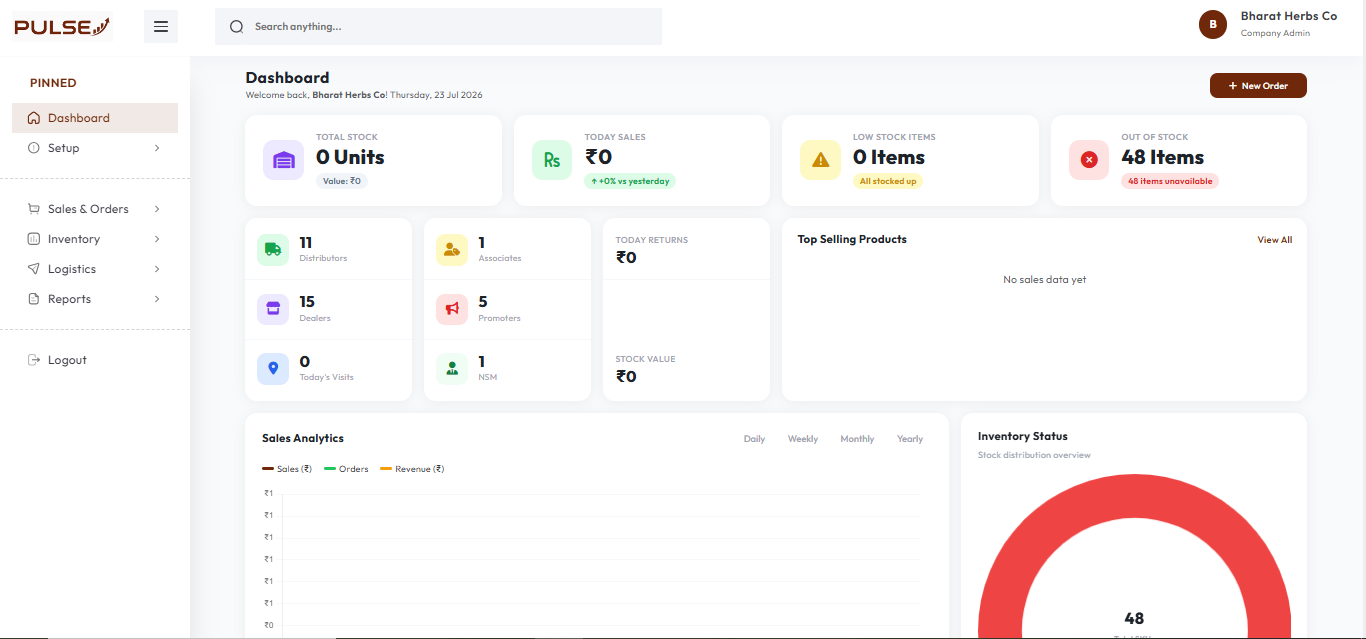The height and width of the screenshot is (639, 1366).
Task: Click the Dealers store icon
Action: (273, 309)
